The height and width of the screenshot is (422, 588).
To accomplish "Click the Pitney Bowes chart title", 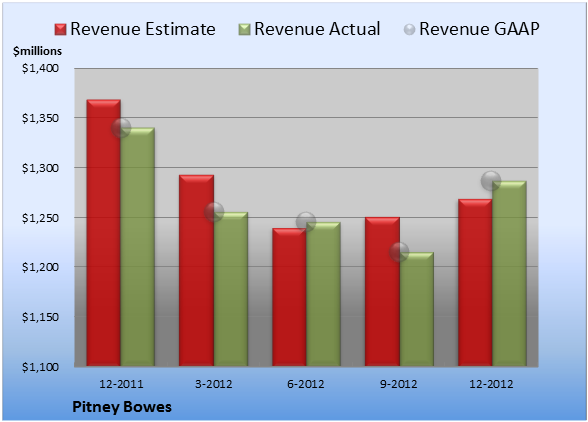I will point(122,407).
